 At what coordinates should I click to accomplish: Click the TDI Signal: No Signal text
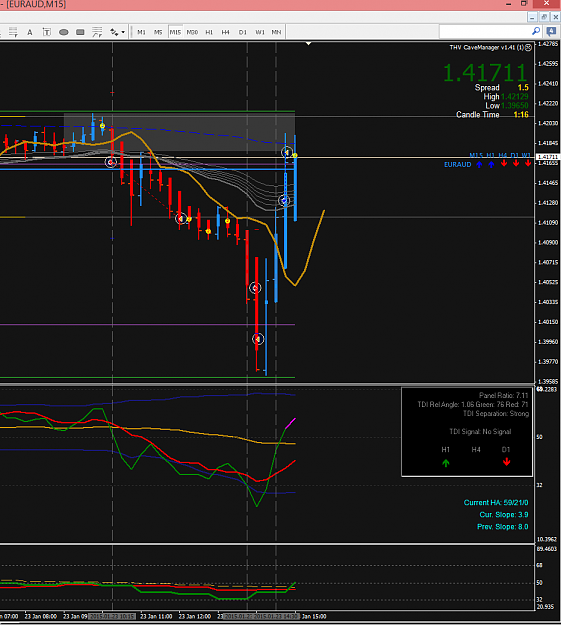click(x=480, y=432)
